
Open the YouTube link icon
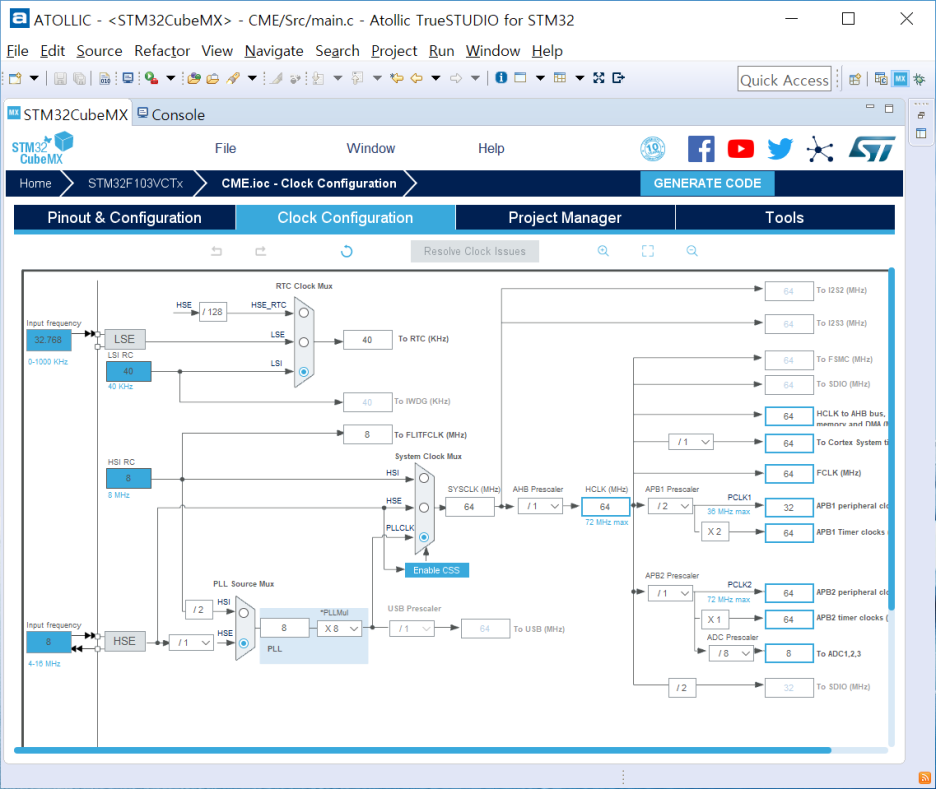pyautogui.click(x=740, y=149)
